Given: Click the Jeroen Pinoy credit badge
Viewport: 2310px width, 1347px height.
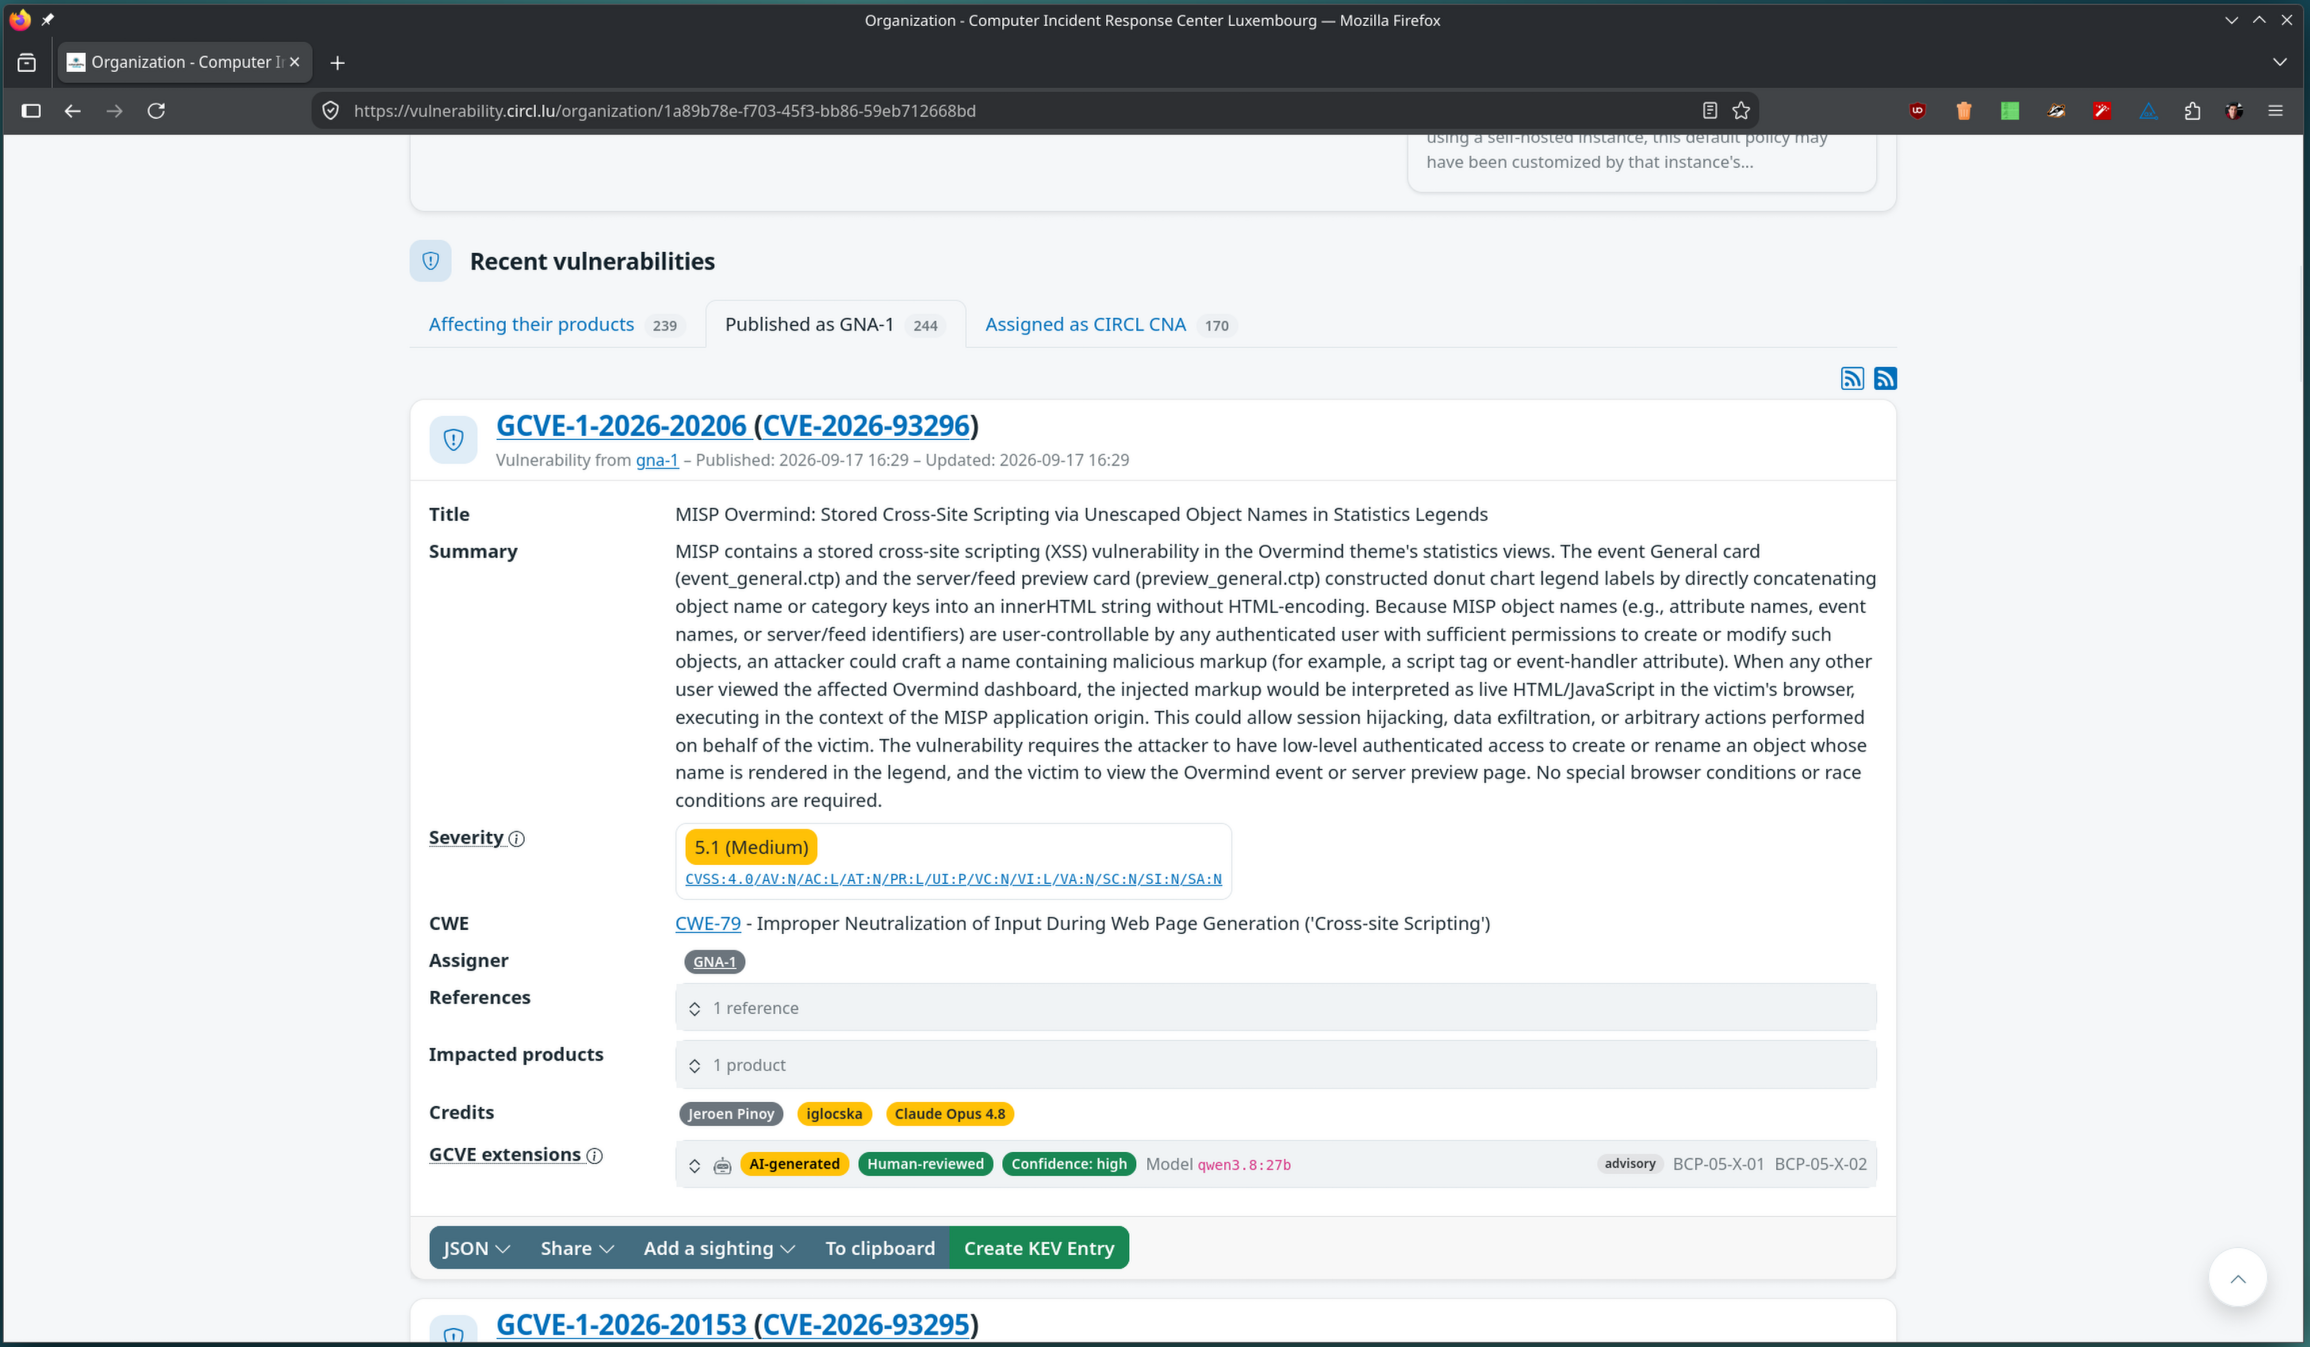Looking at the screenshot, I should pos(731,1114).
